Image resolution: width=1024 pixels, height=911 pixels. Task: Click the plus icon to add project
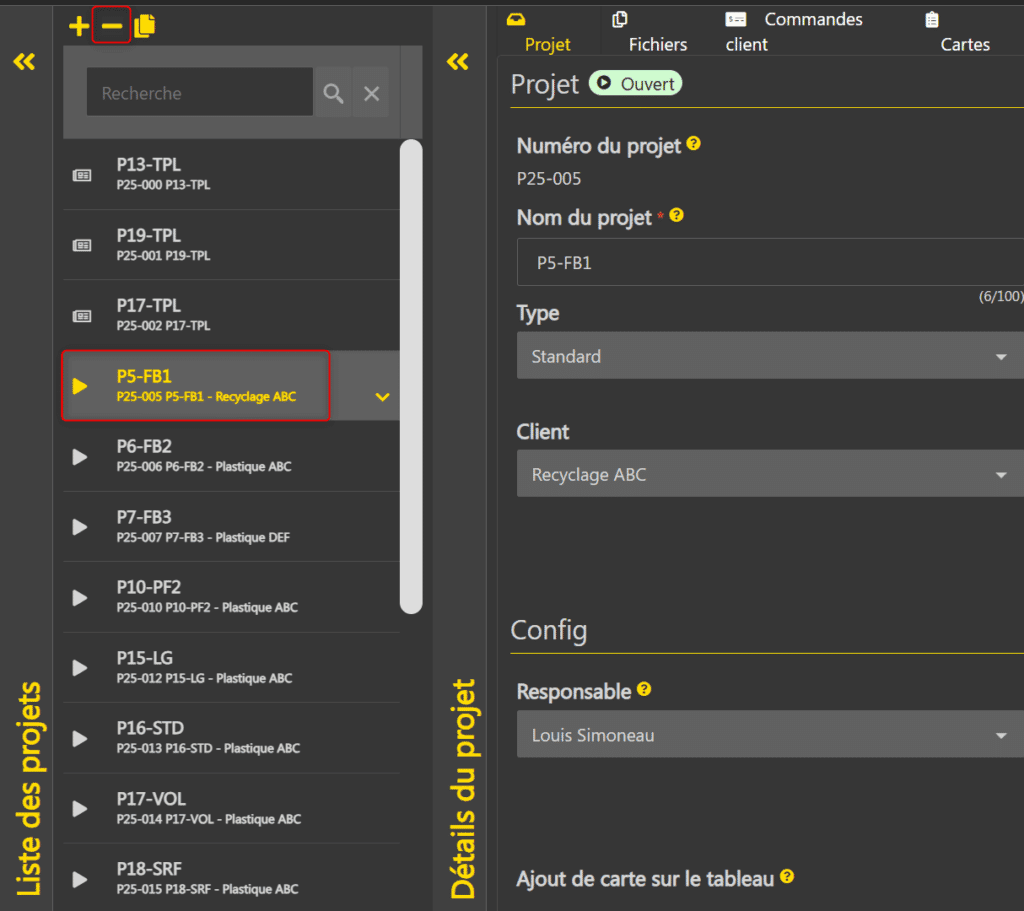[x=78, y=27]
